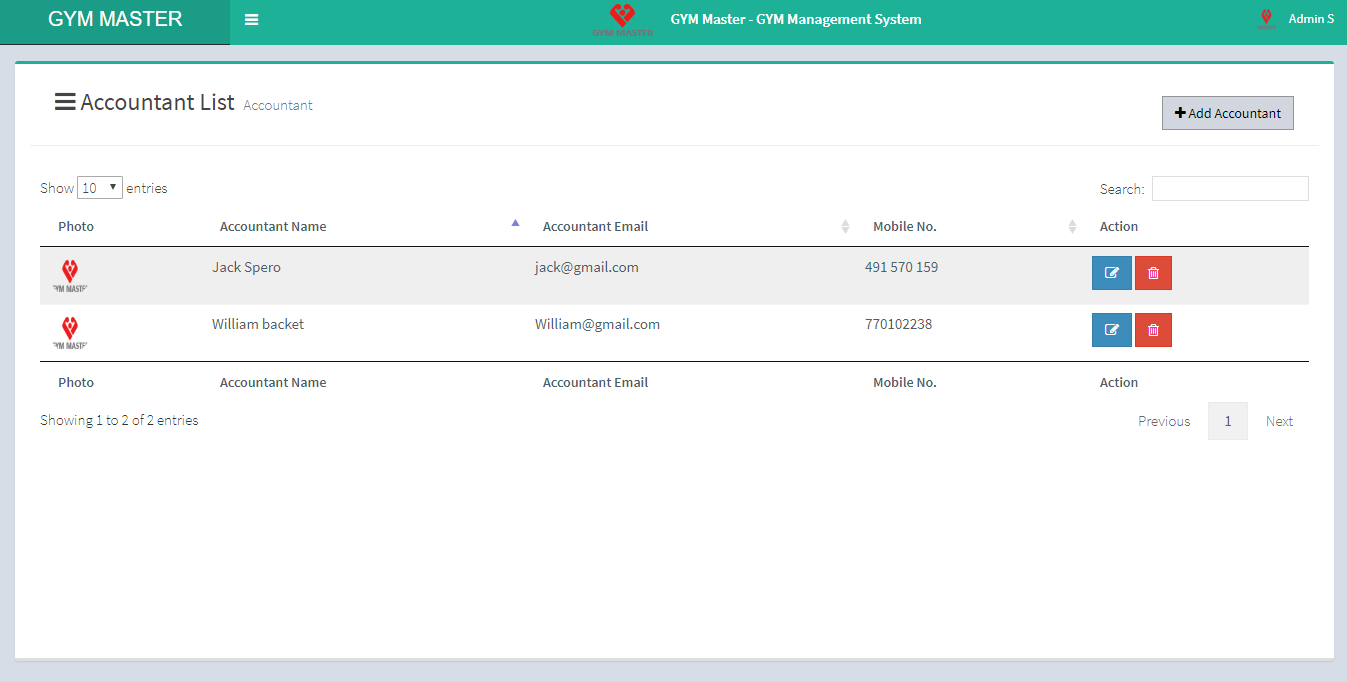This screenshot has width=1347, height=682.
Task: Edit Jack Spero's accountant record
Action: 1111,273
